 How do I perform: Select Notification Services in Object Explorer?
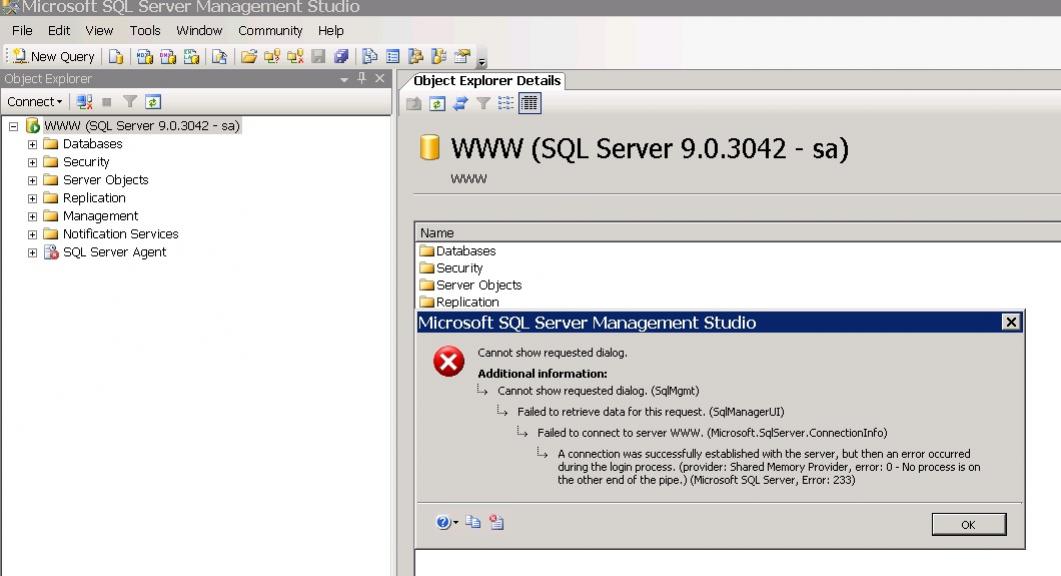coord(120,234)
